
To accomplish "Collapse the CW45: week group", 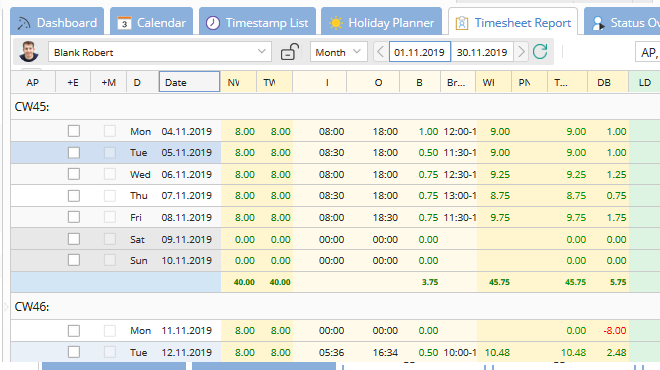I will tap(32, 106).
